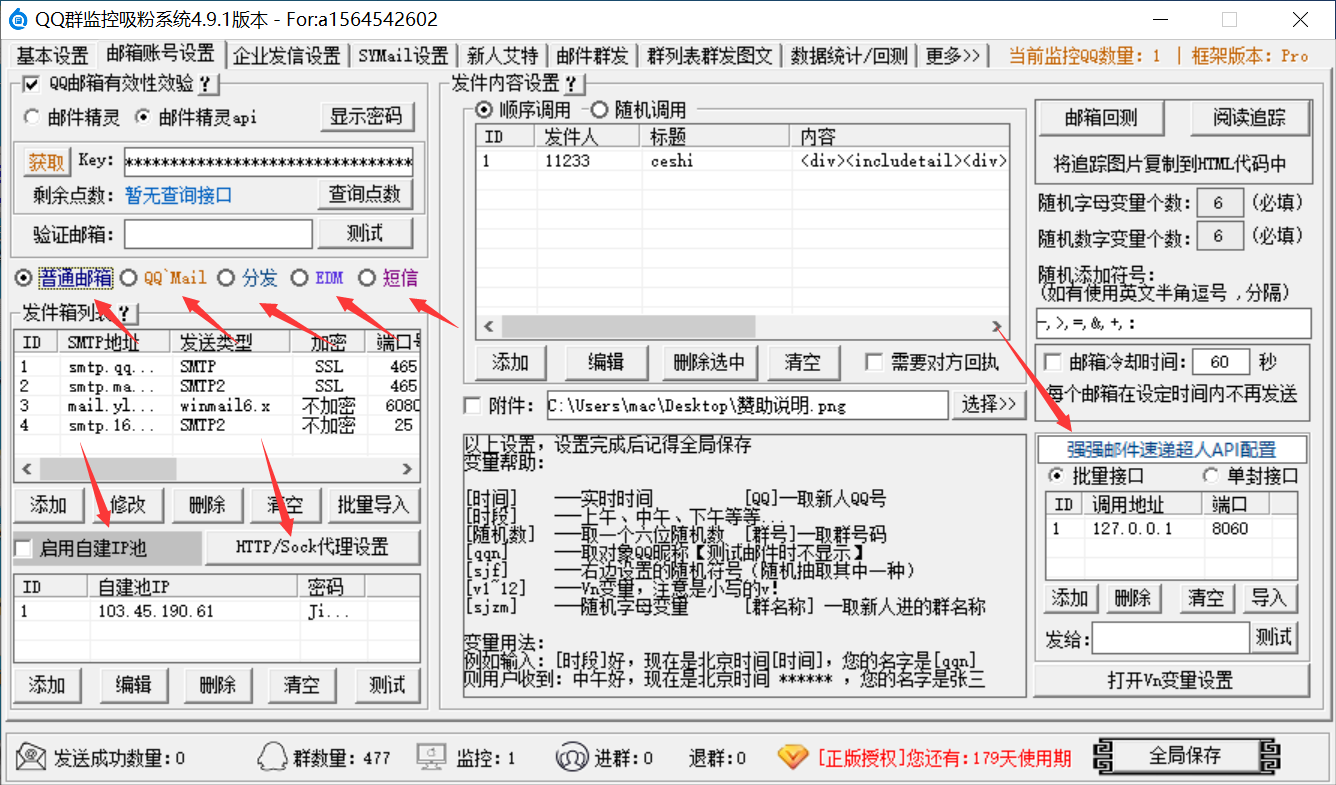Click the horizontal scrollbar of the 发件内容 table
Viewport: 1336px width, 785px height.
(741, 327)
